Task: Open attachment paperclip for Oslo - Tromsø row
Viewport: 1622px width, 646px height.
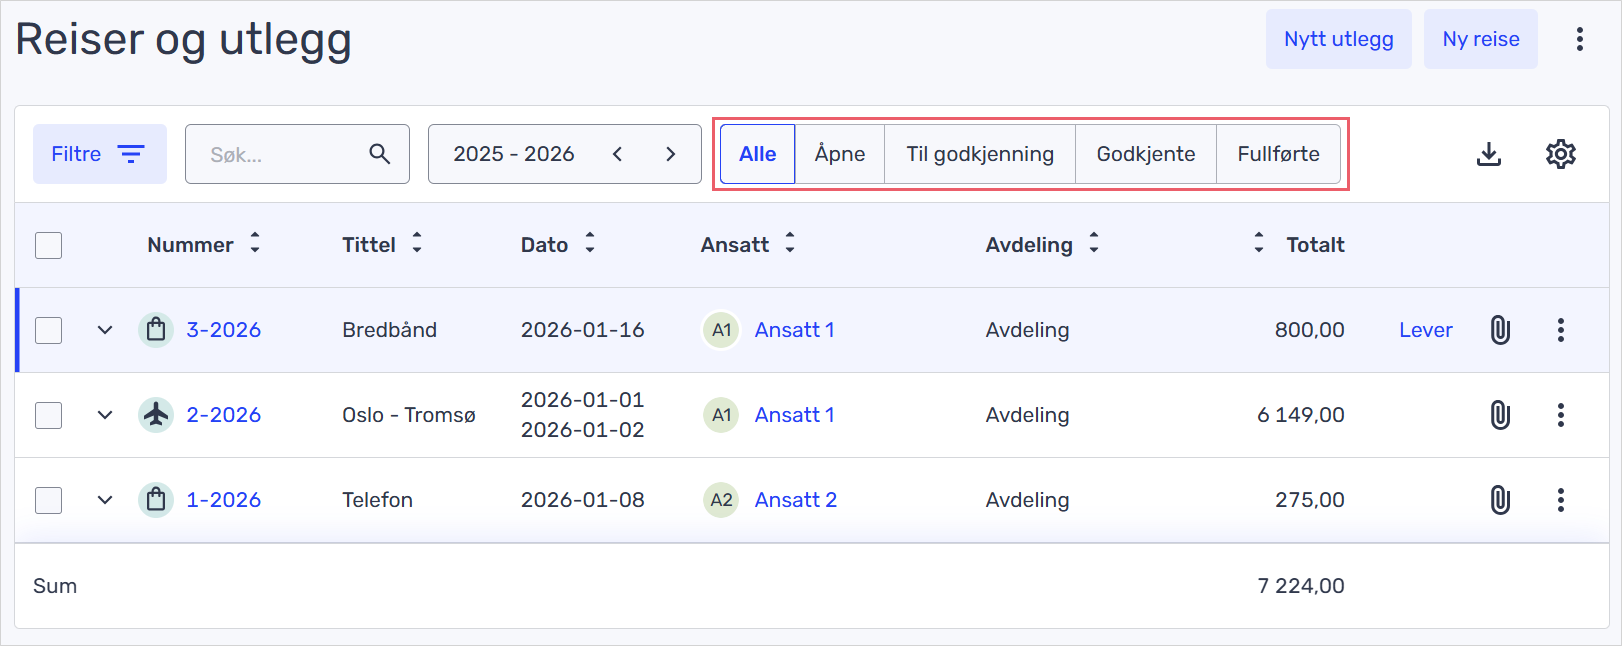Action: (1500, 415)
